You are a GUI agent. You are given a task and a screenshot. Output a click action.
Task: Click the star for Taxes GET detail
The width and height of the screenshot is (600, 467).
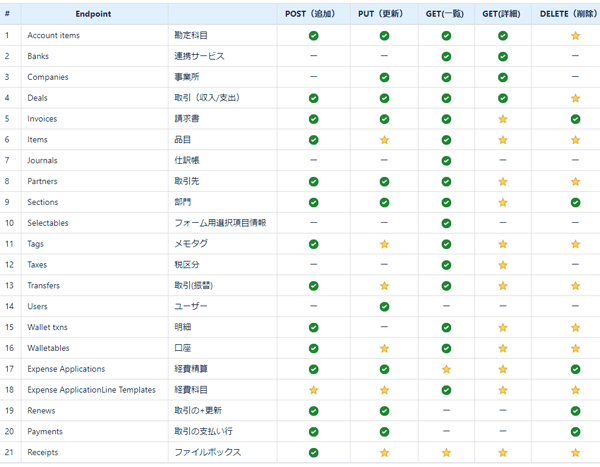pyautogui.click(x=503, y=265)
